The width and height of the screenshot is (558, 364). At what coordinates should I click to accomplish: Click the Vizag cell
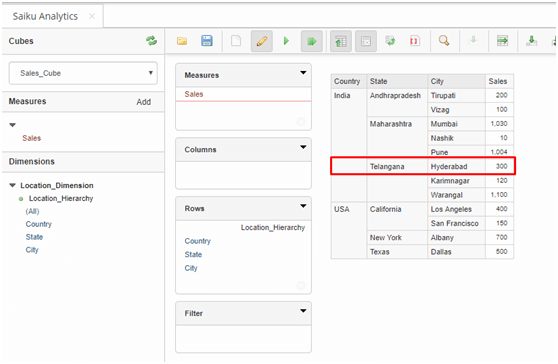click(457, 110)
